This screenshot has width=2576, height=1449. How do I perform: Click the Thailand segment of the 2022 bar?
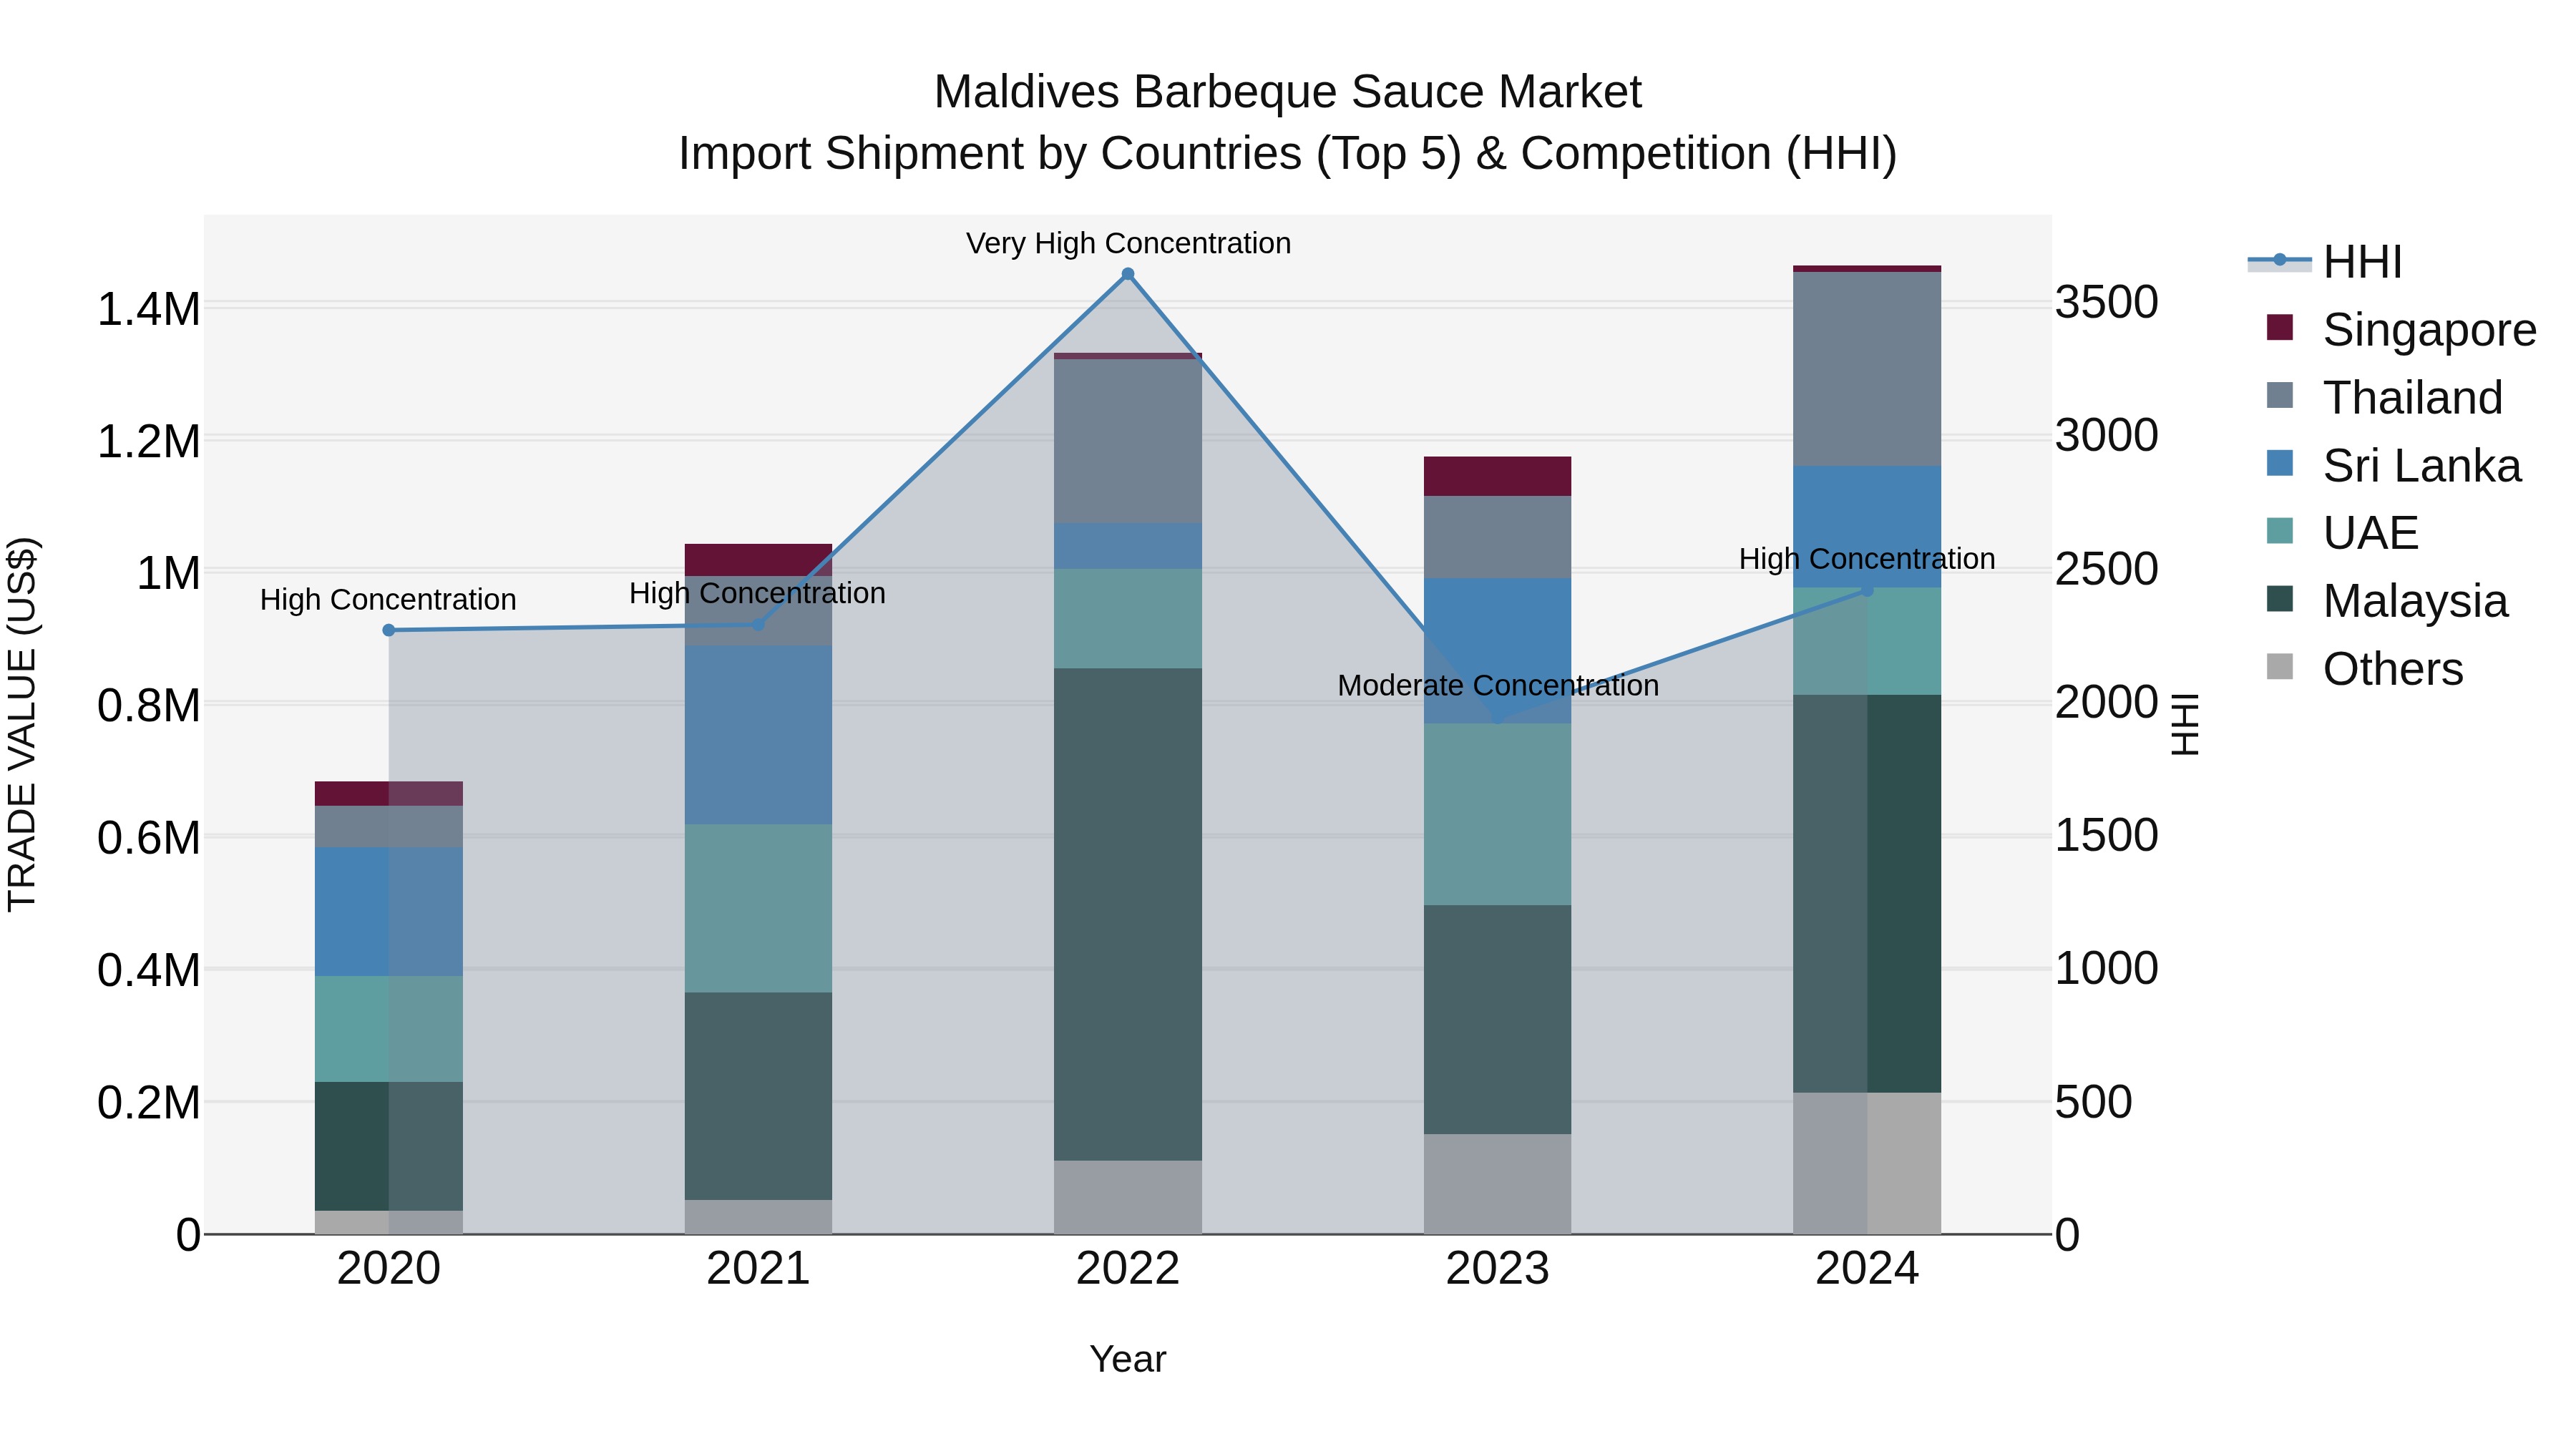(x=1128, y=441)
